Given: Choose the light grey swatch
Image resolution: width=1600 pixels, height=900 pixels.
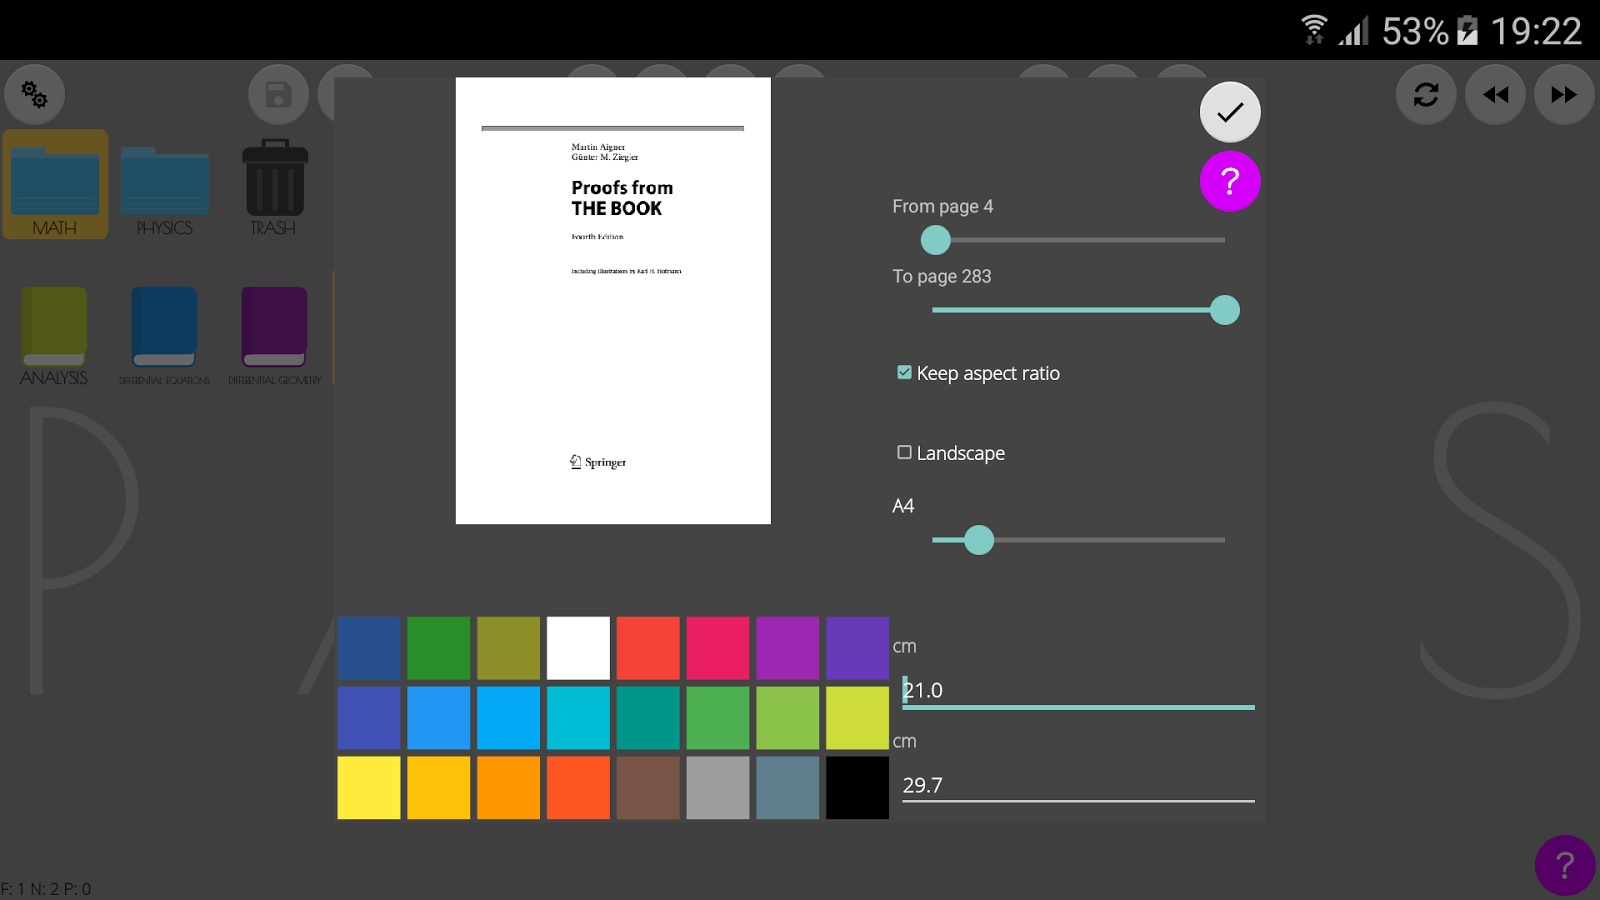Looking at the screenshot, I should 718,788.
